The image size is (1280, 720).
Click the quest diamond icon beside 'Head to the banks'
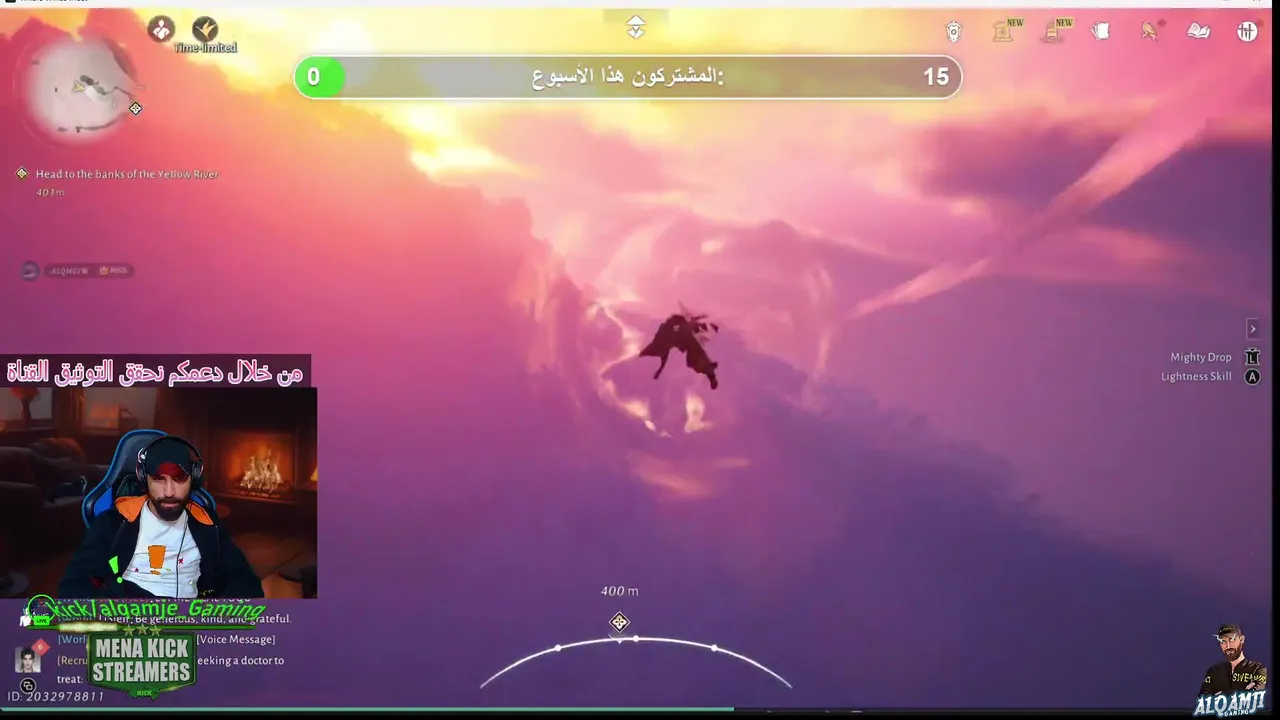coord(22,173)
